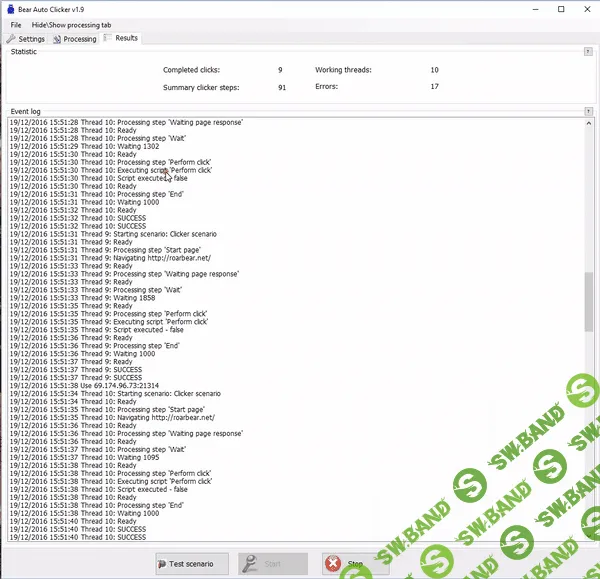Viewport: 600px width, 579px height.
Task: Select the Results tab
Action: (122, 38)
